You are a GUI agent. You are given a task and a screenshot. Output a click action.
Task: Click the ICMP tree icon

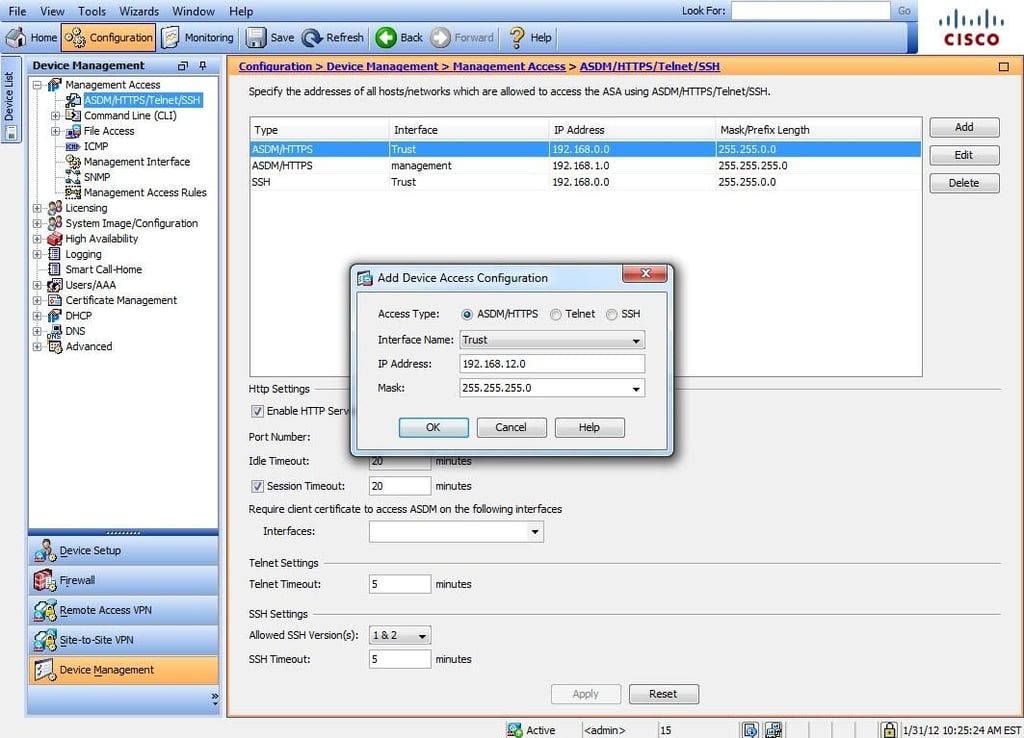pos(73,146)
